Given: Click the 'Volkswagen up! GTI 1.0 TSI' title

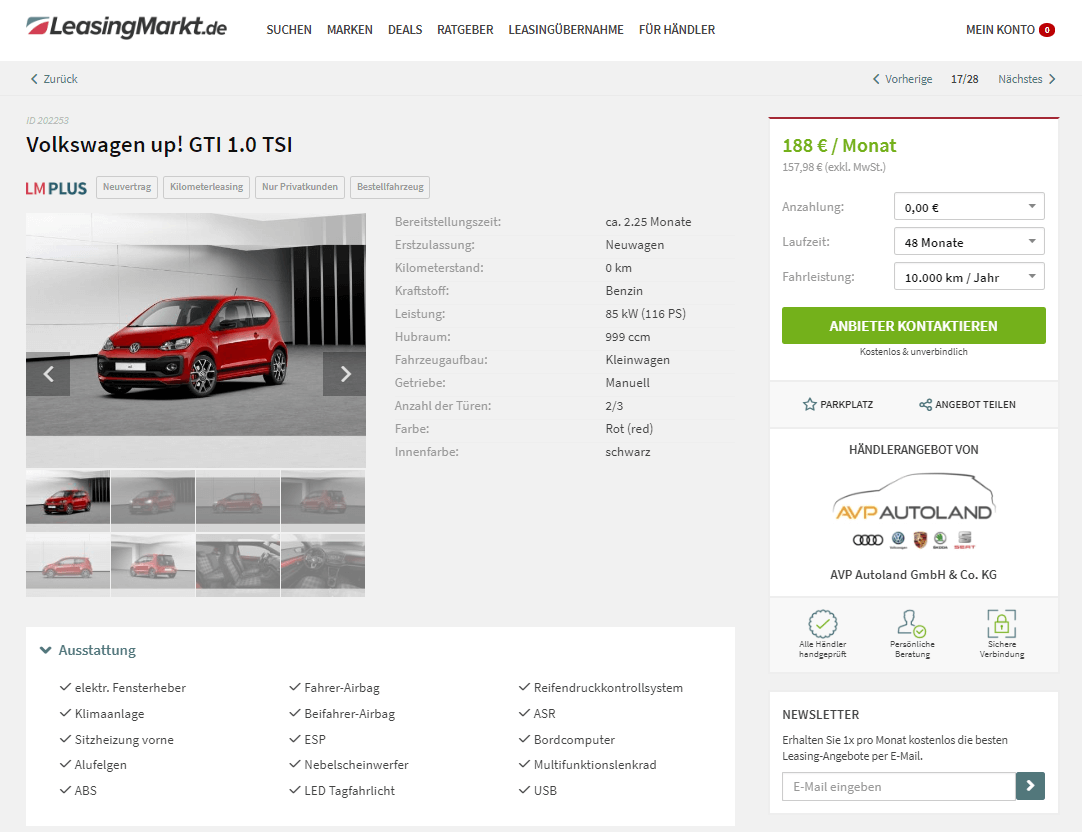Looking at the screenshot, I should point(159,145).
